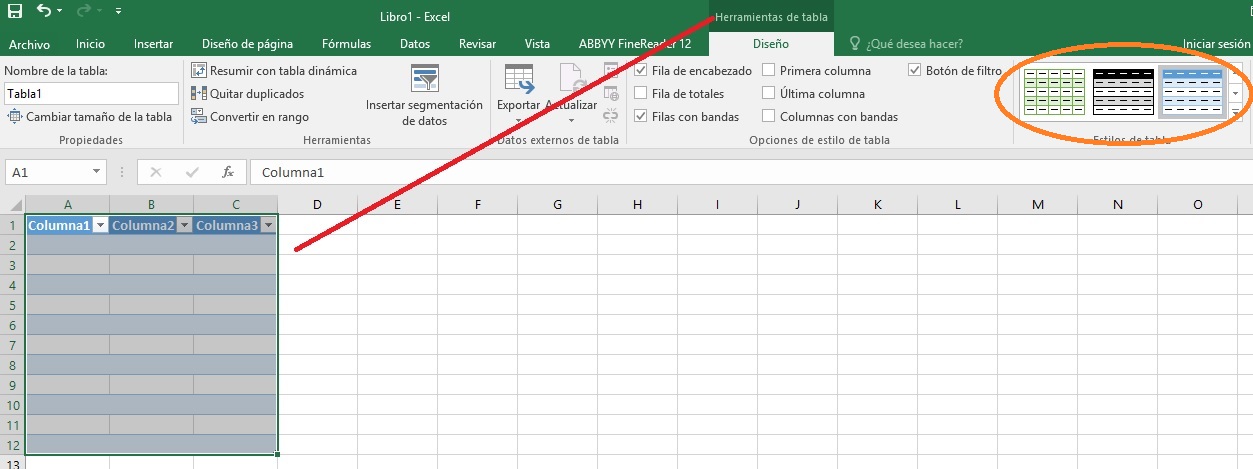Switch to the Fórmulas ribbon tab
This screenshot has width=1253, height=469.
(346, 44)
